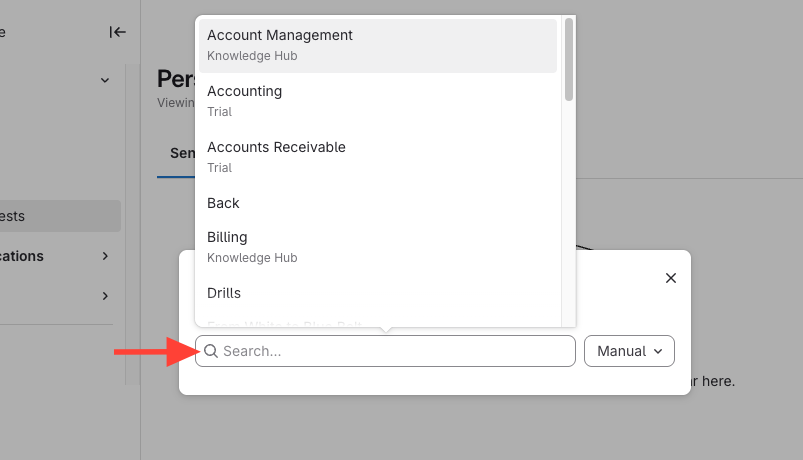Select Drills from the options list
803x460 pixels.
(377, 293)
